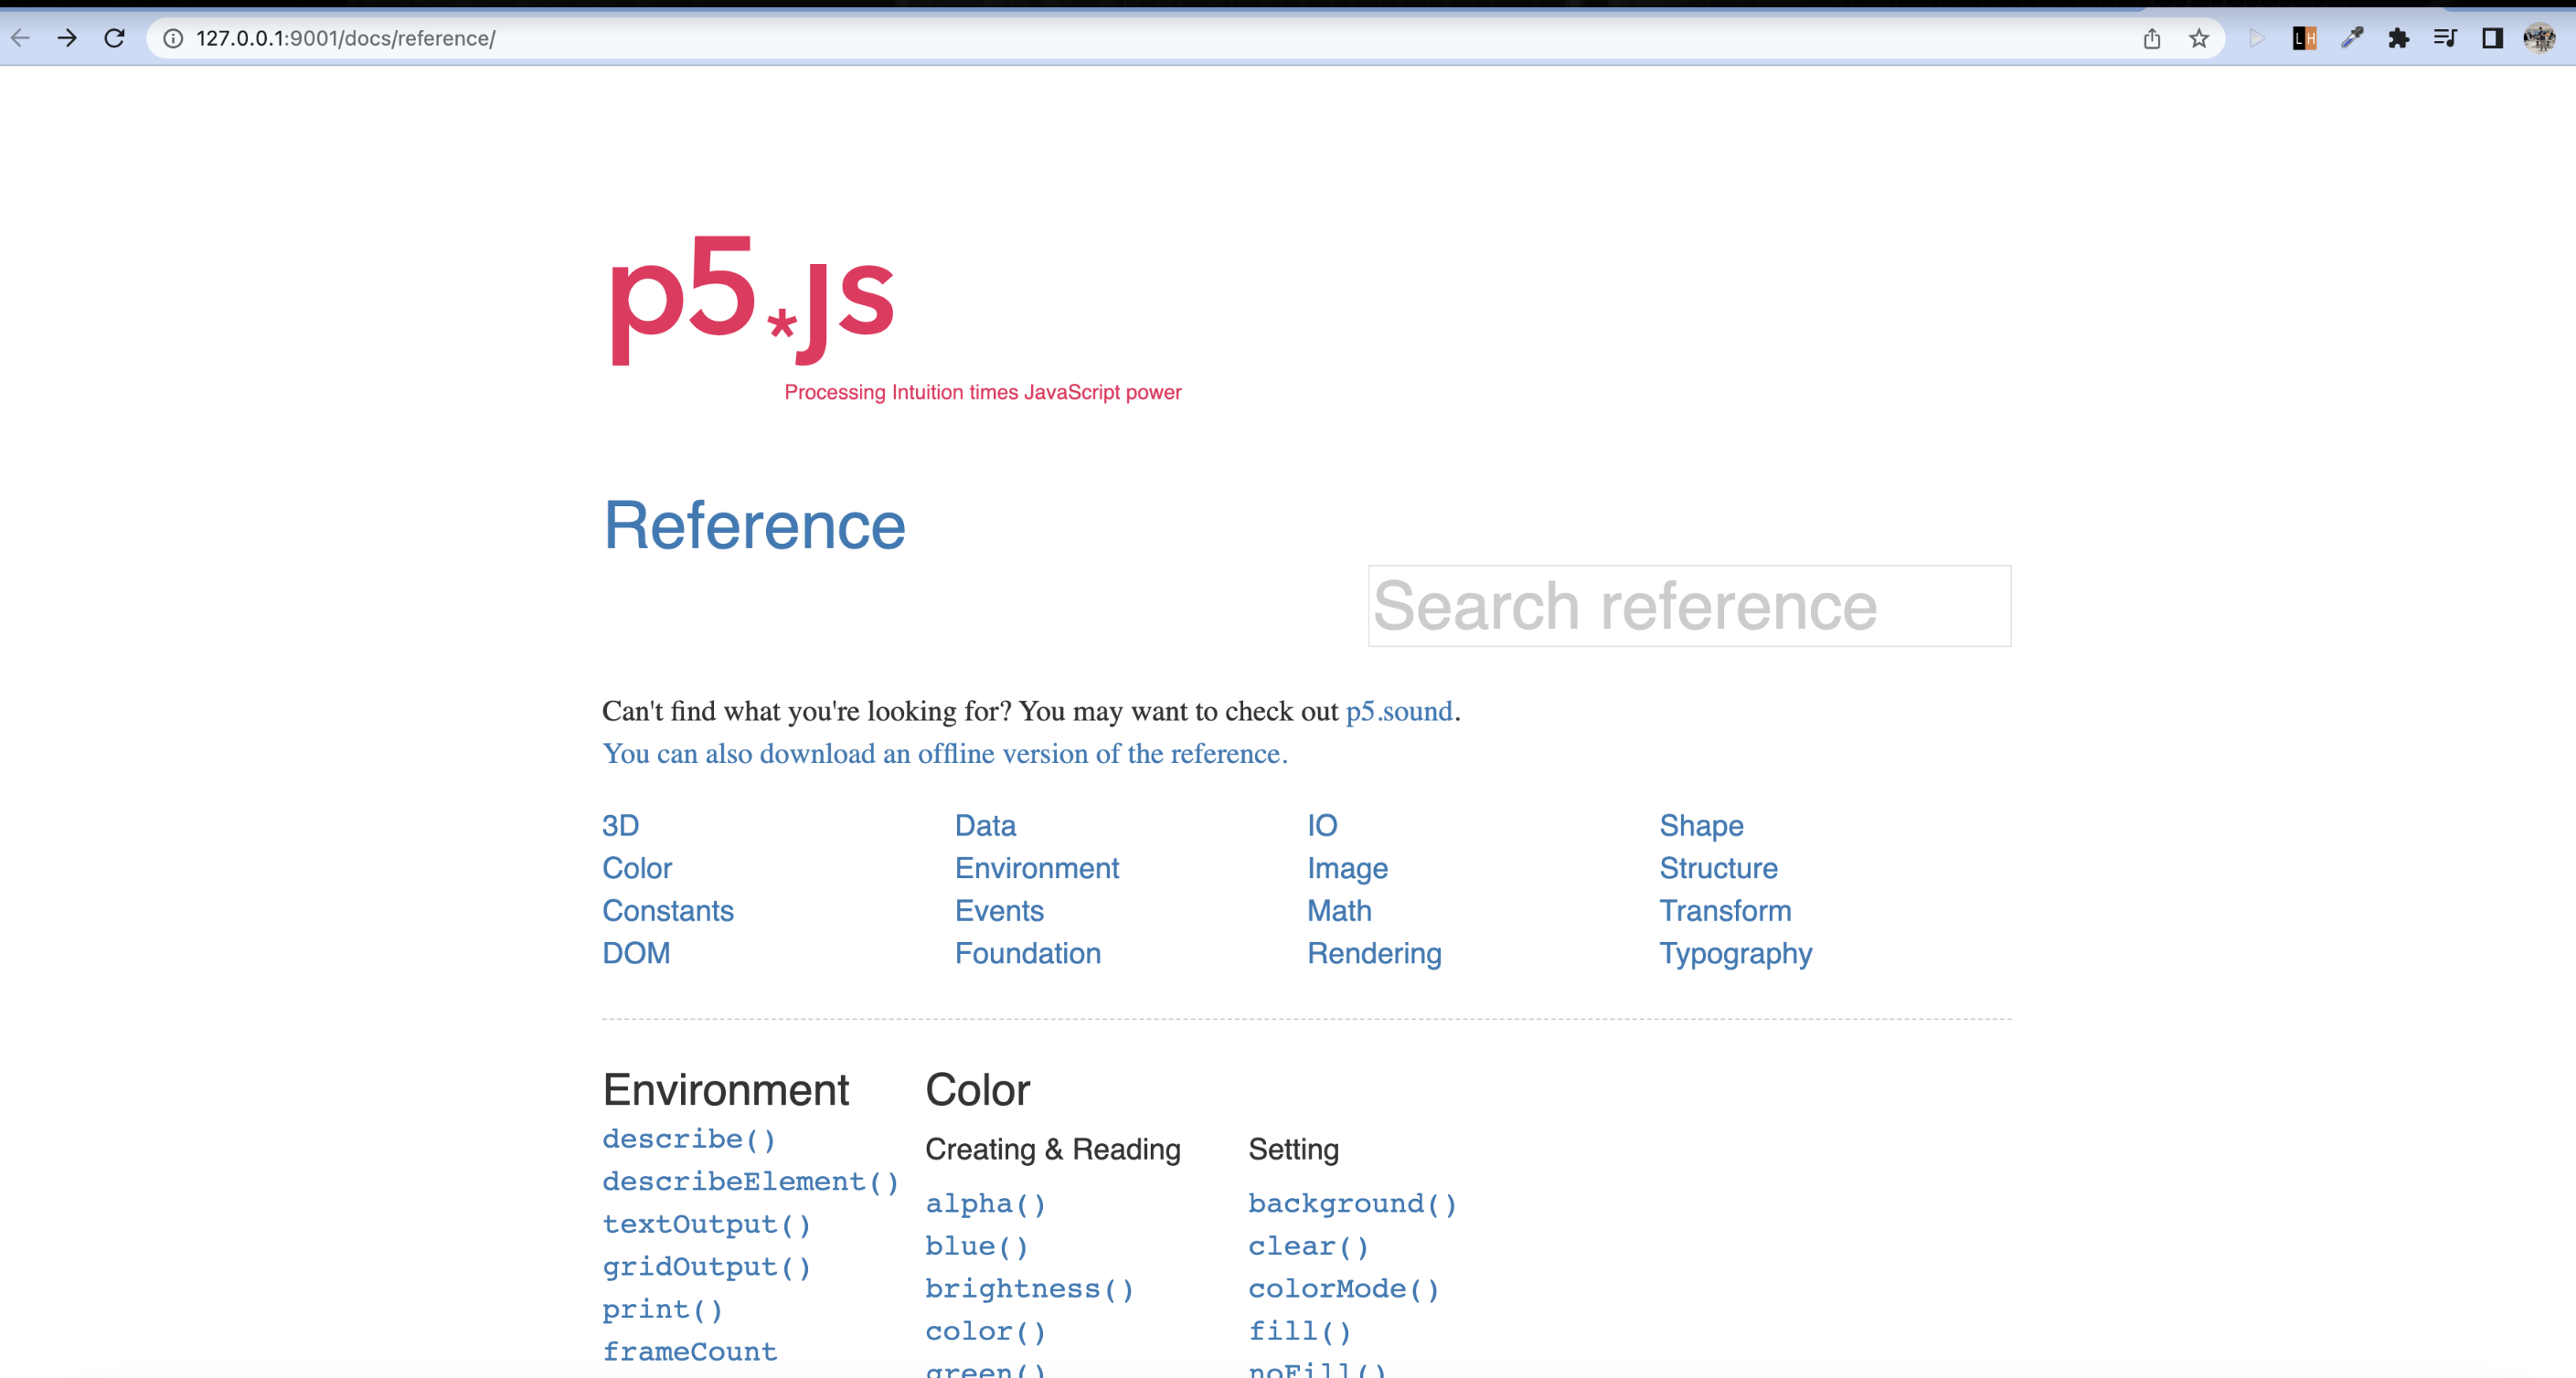Activate the color picker eyedropper extension

(x=2351, y=38)
